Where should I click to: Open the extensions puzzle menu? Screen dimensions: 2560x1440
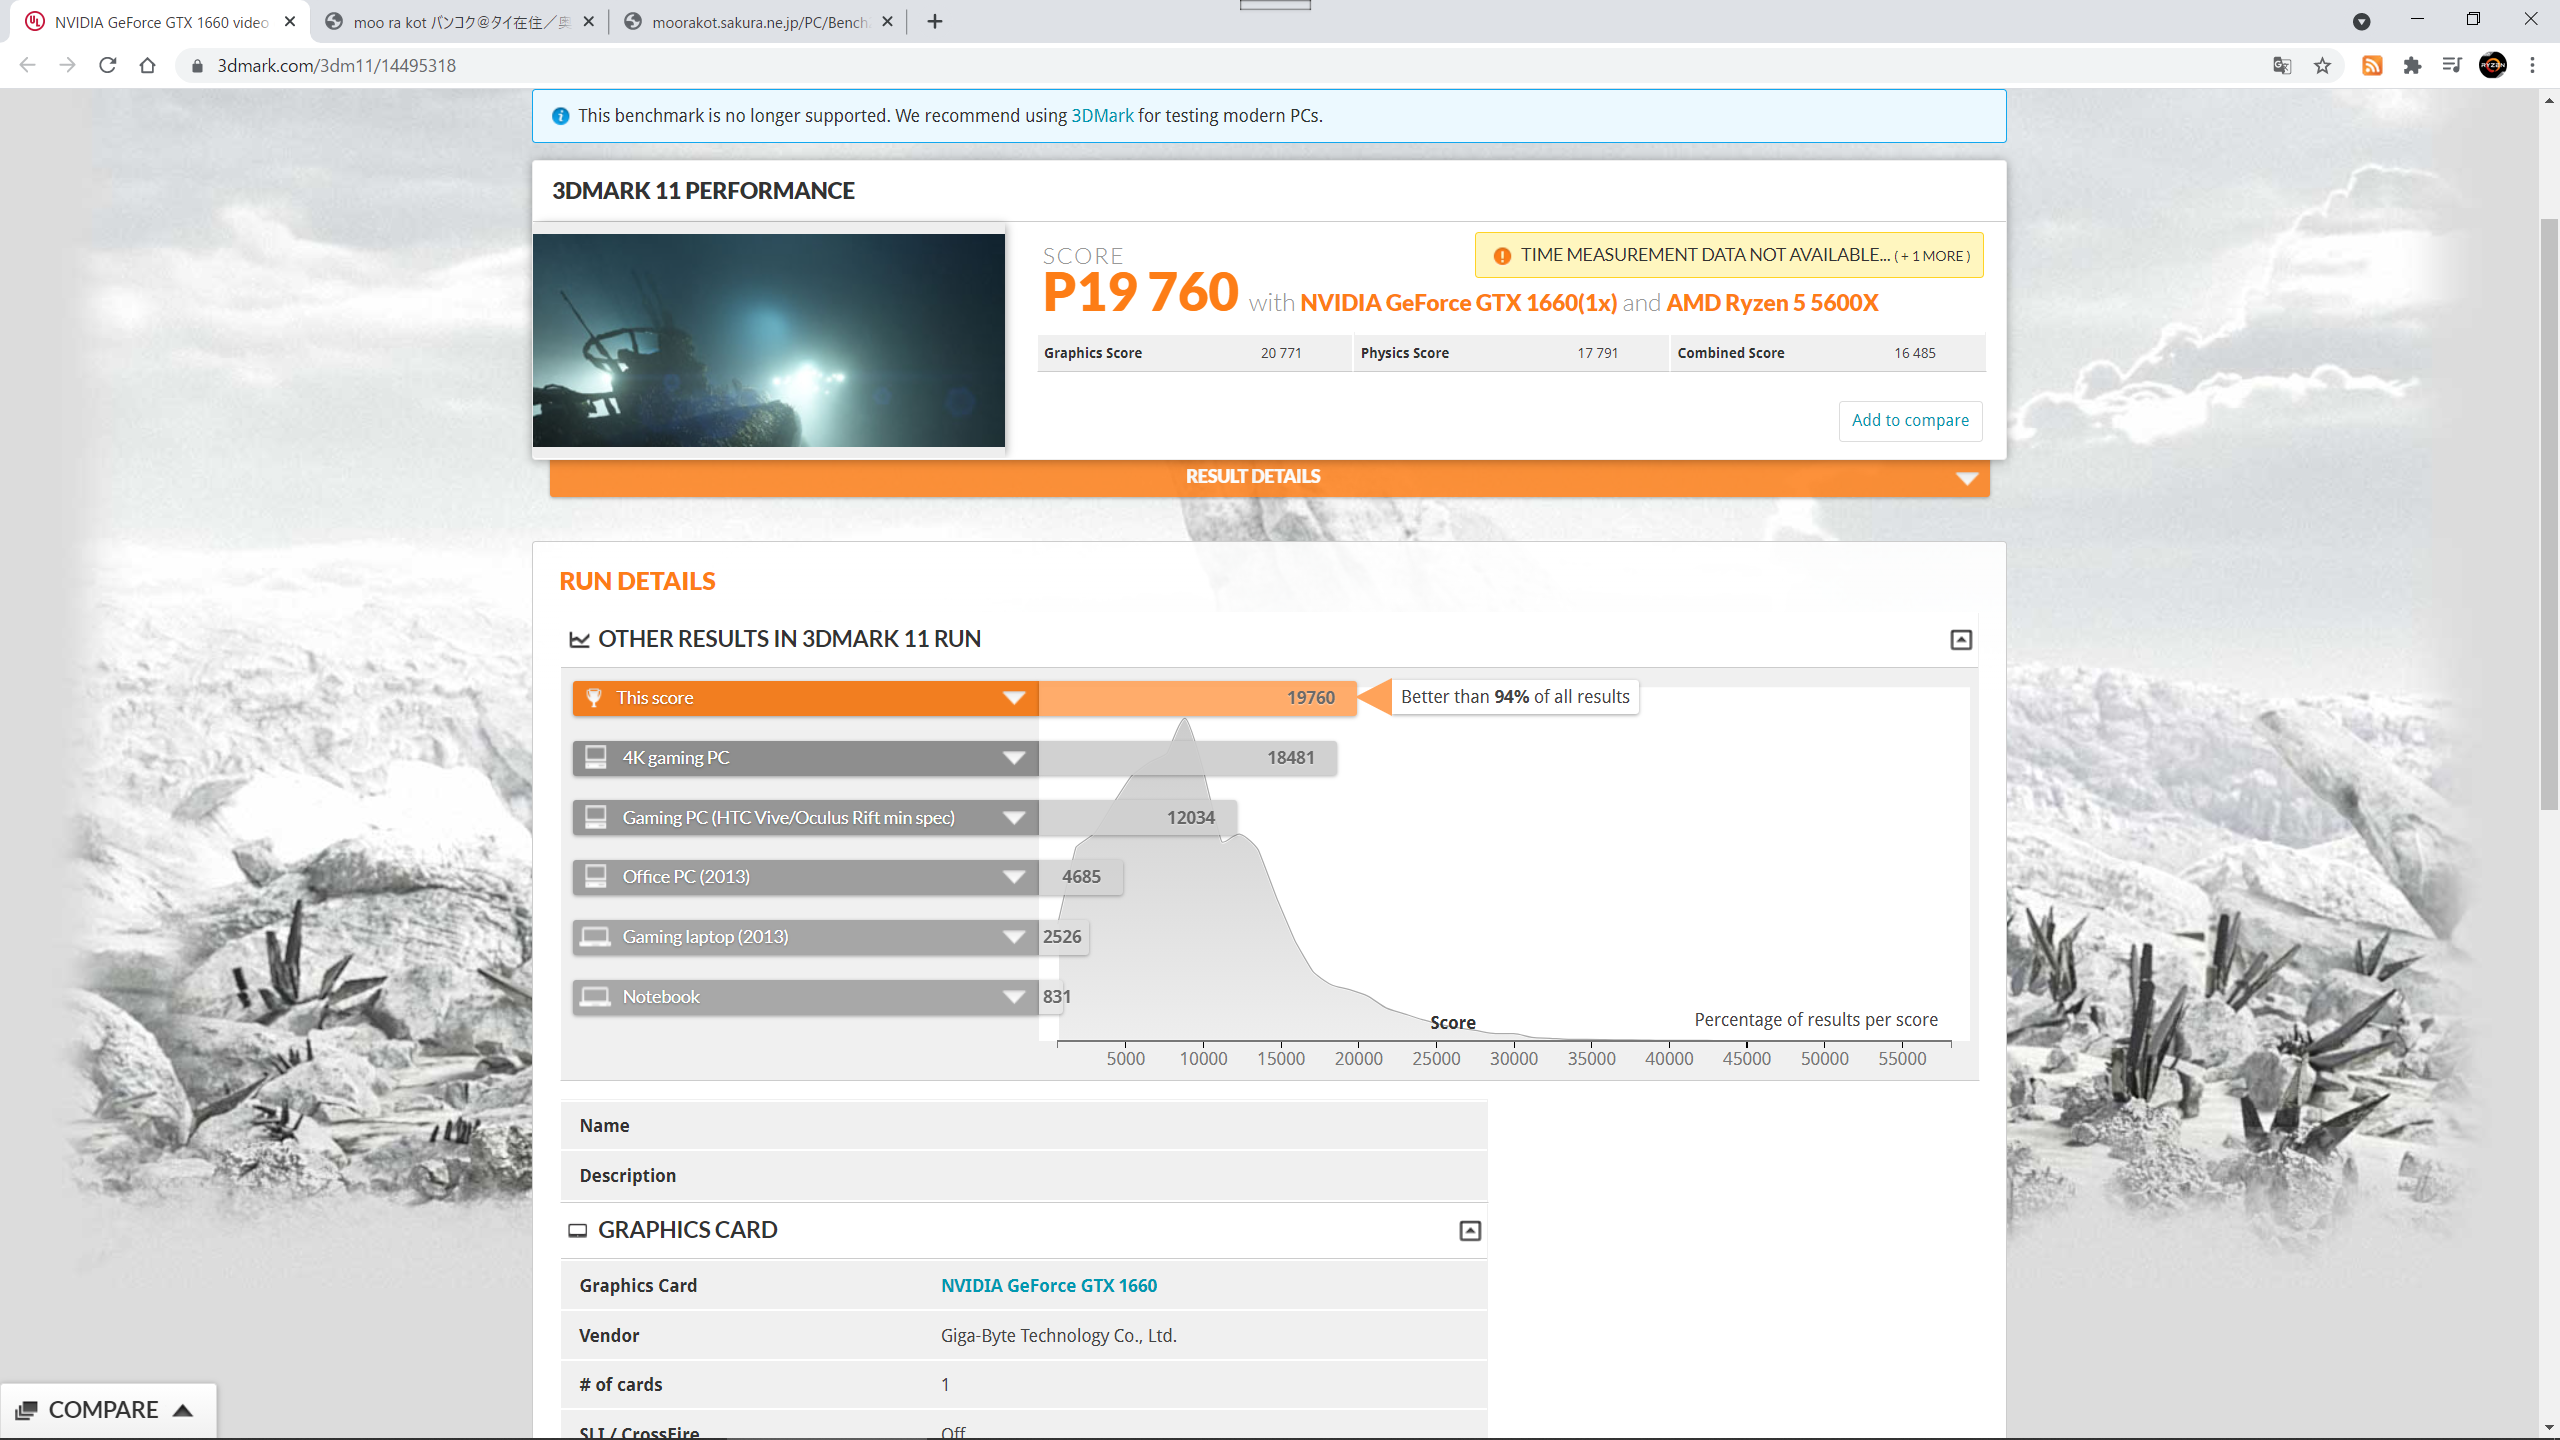pyautogui.click(x=2412, y=65)
